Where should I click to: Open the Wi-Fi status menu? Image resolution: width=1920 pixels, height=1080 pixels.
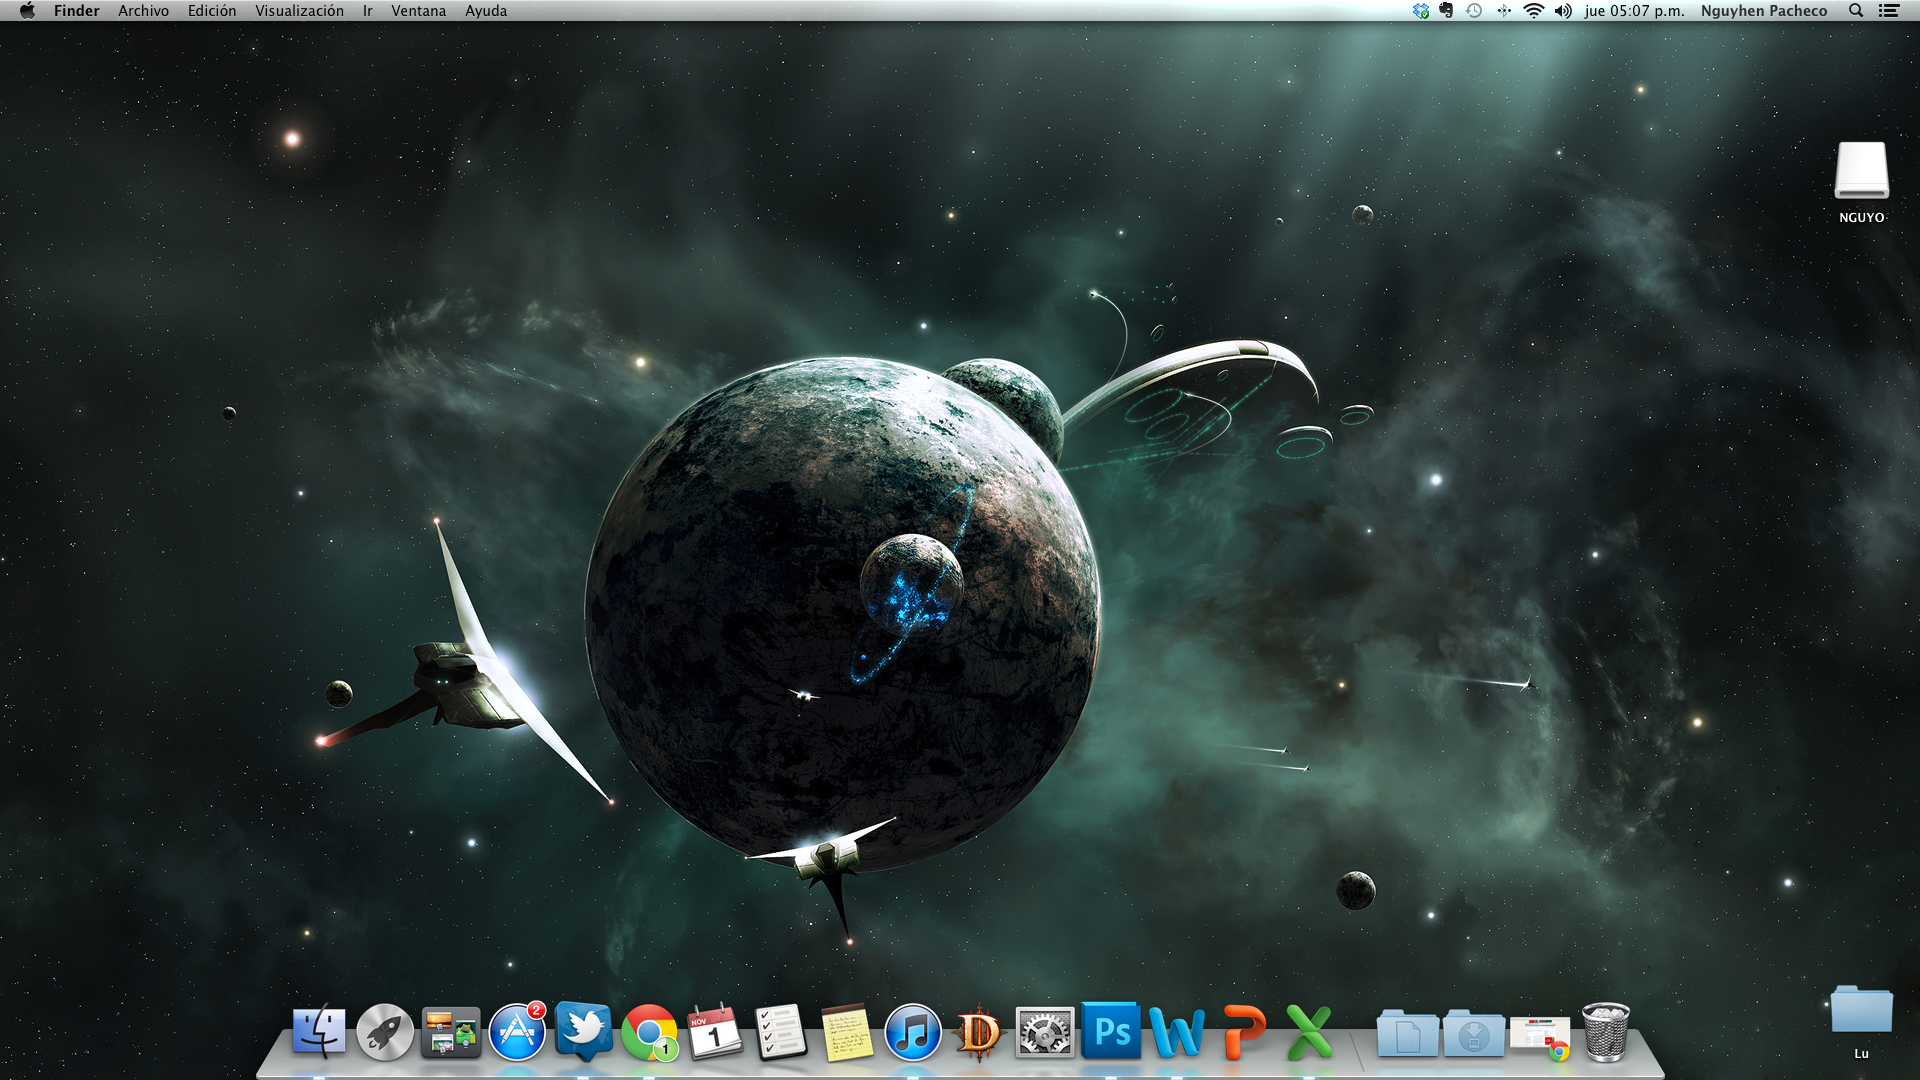(x=1533, y=11)
